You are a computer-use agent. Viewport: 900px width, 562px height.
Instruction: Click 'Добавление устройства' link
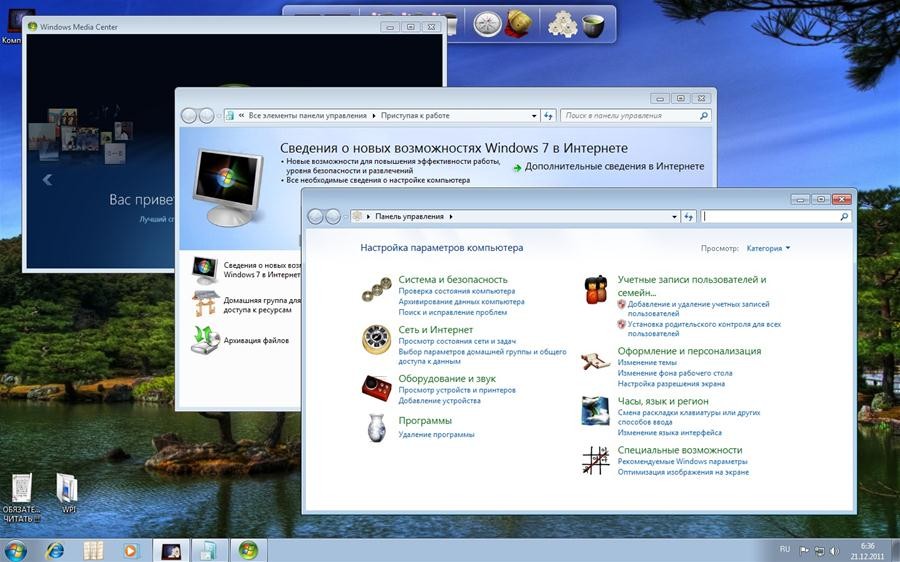(440, 401)
